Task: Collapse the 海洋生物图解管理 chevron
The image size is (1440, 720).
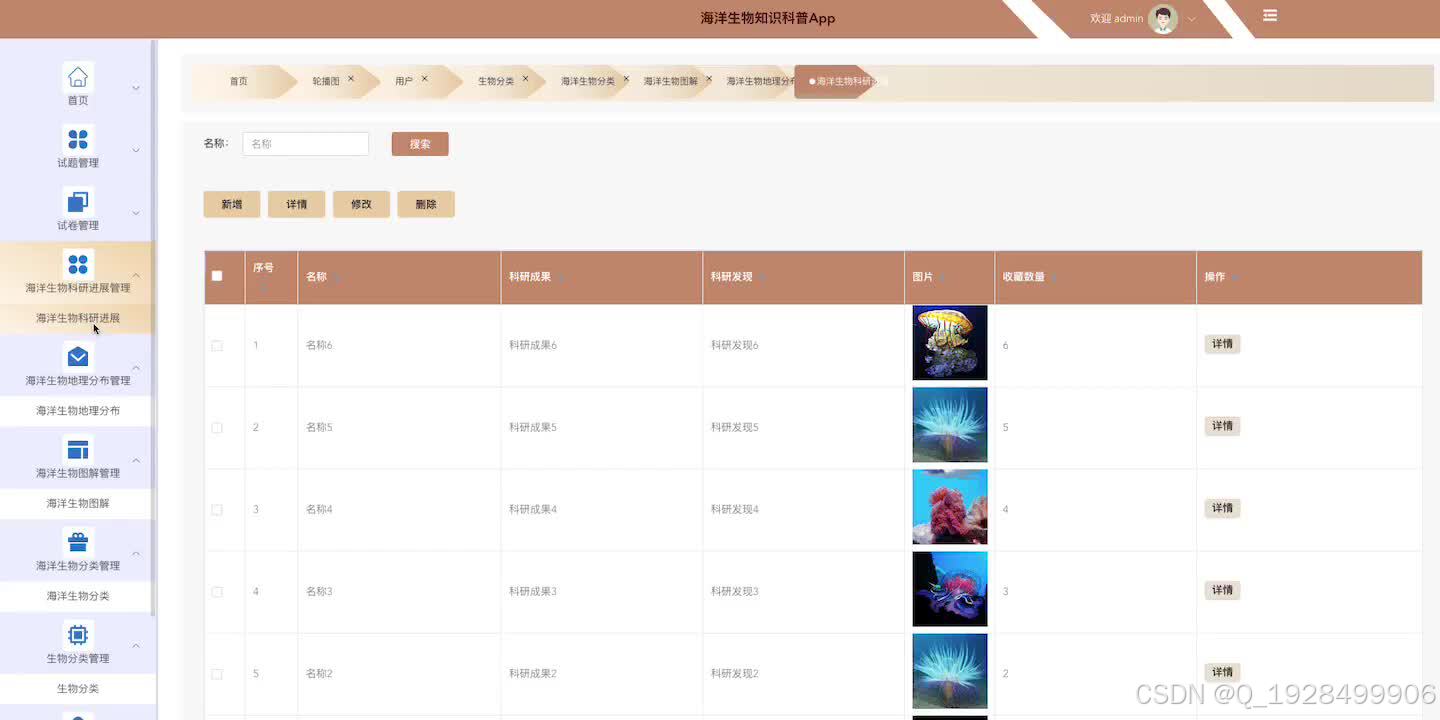Action: pos(136,460)
